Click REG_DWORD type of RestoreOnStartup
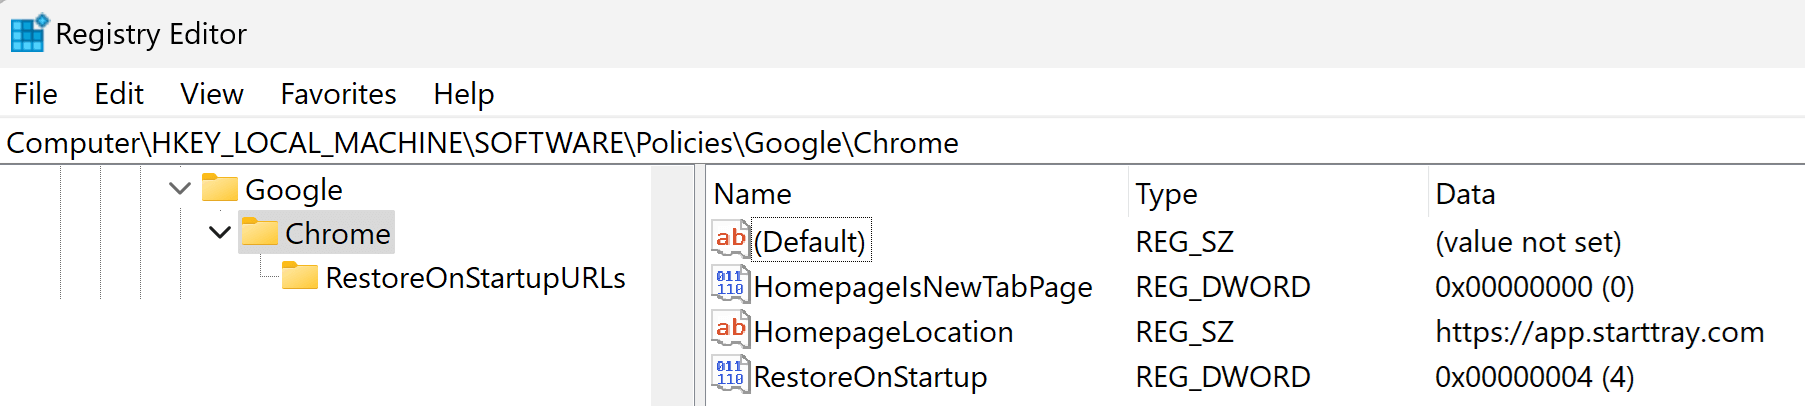The image size is (1805, 418). click(1223, 377)
